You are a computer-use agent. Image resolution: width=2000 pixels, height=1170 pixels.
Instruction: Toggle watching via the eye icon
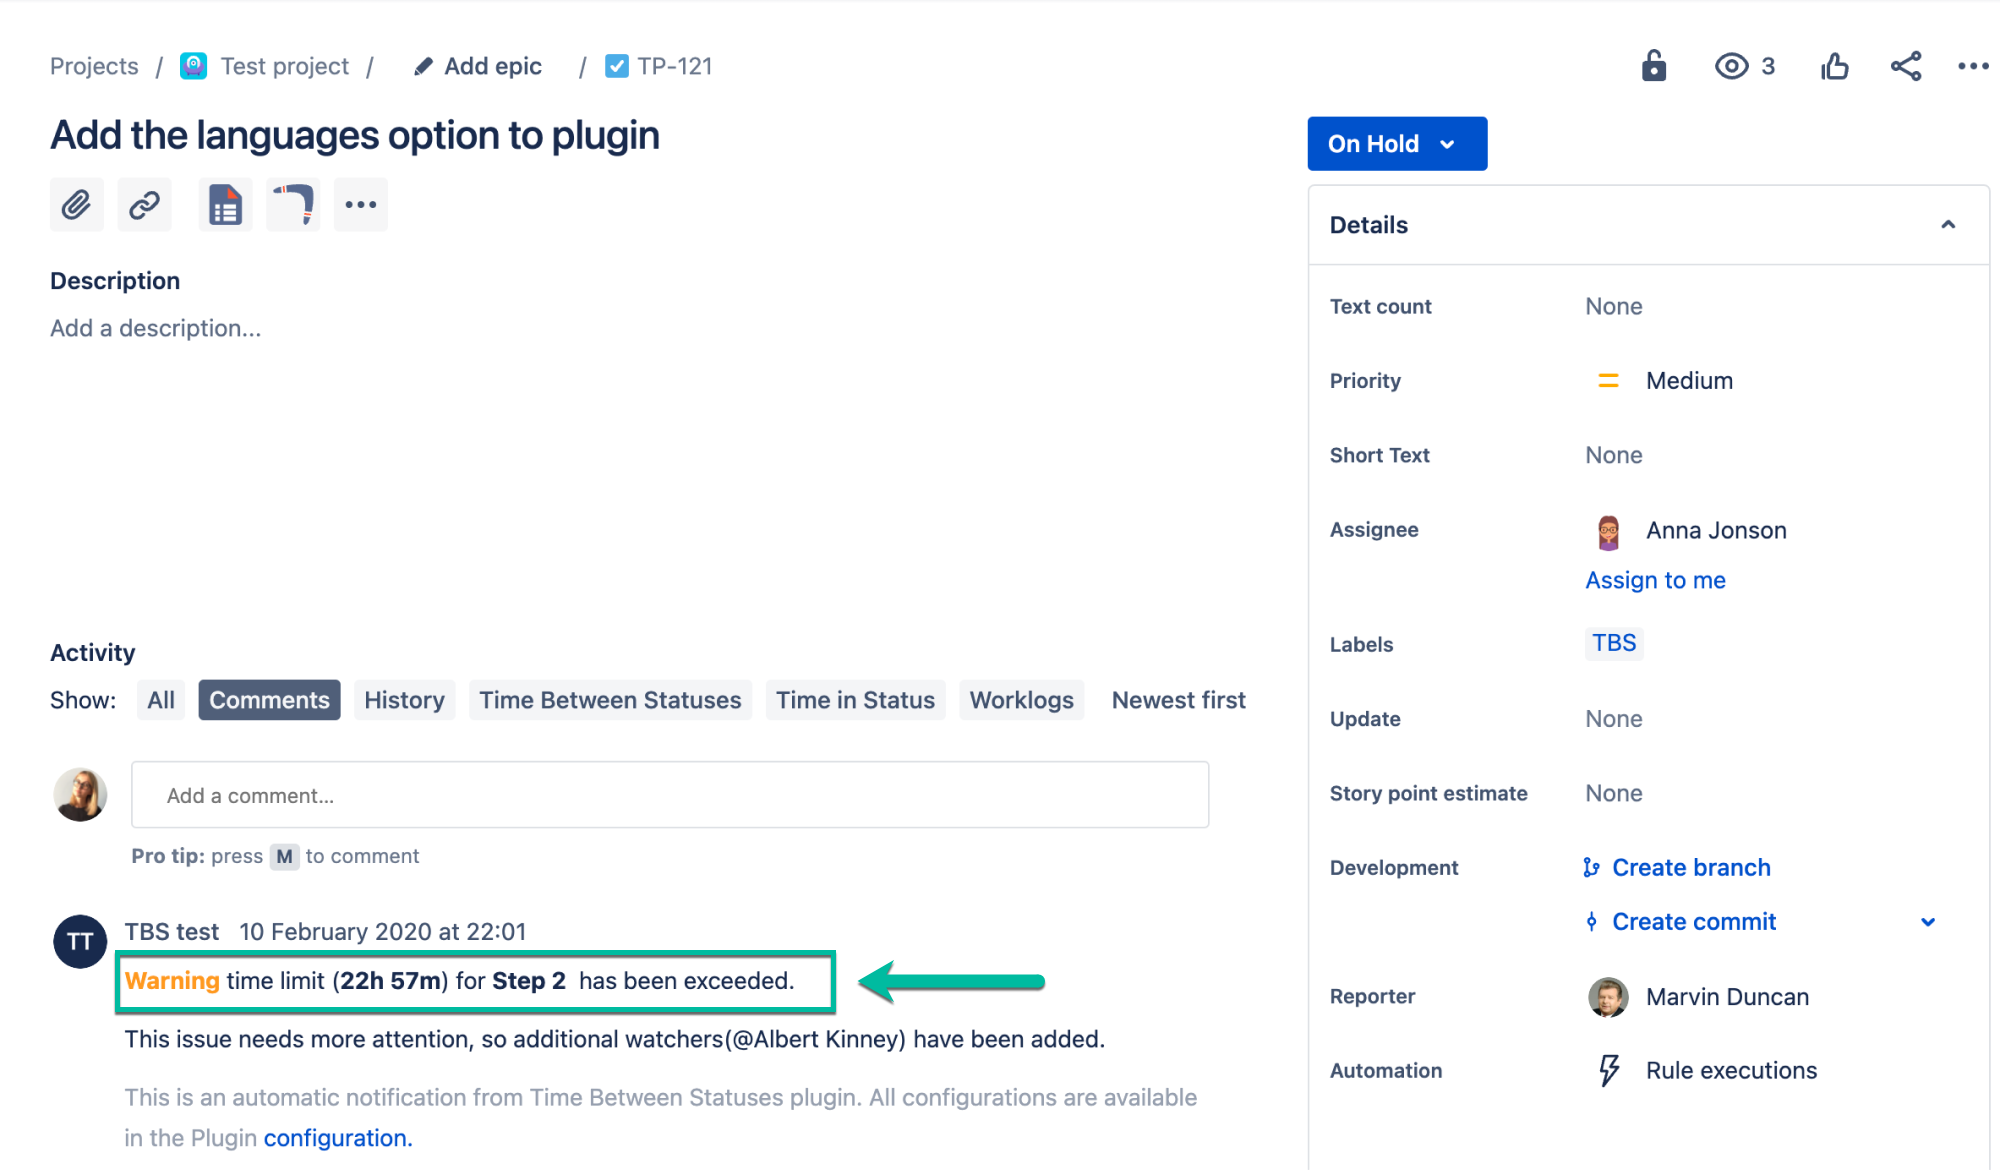tap(1731, 66)
